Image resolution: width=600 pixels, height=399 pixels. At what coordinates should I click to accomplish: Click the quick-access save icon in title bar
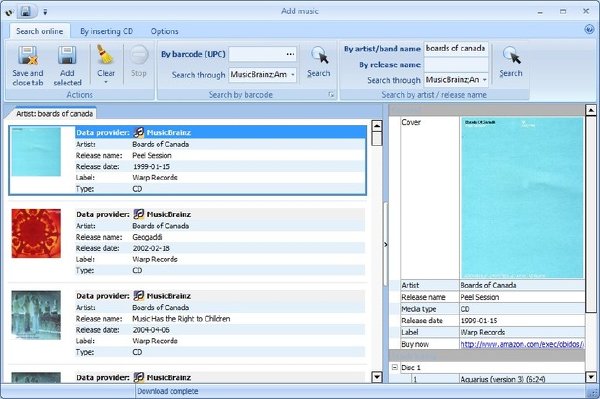[x=26, y=11]
